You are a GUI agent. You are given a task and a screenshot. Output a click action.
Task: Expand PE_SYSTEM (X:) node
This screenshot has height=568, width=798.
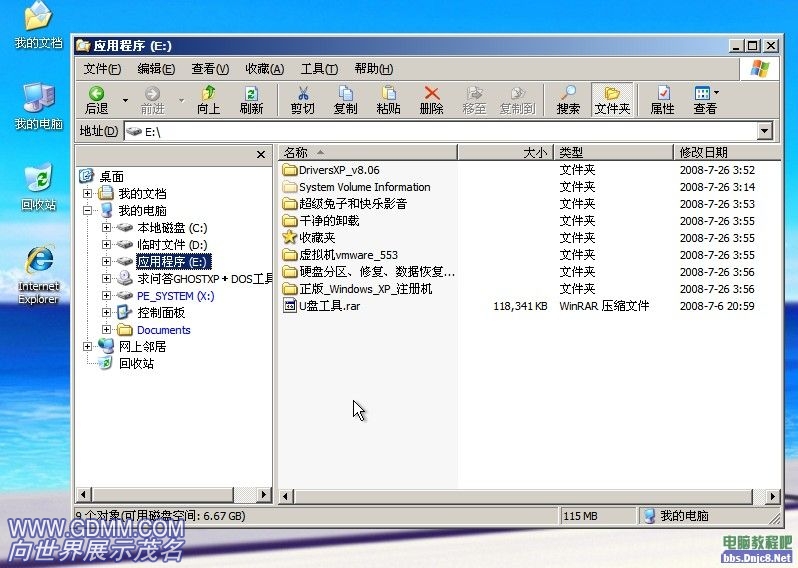(x=106, y=295)
